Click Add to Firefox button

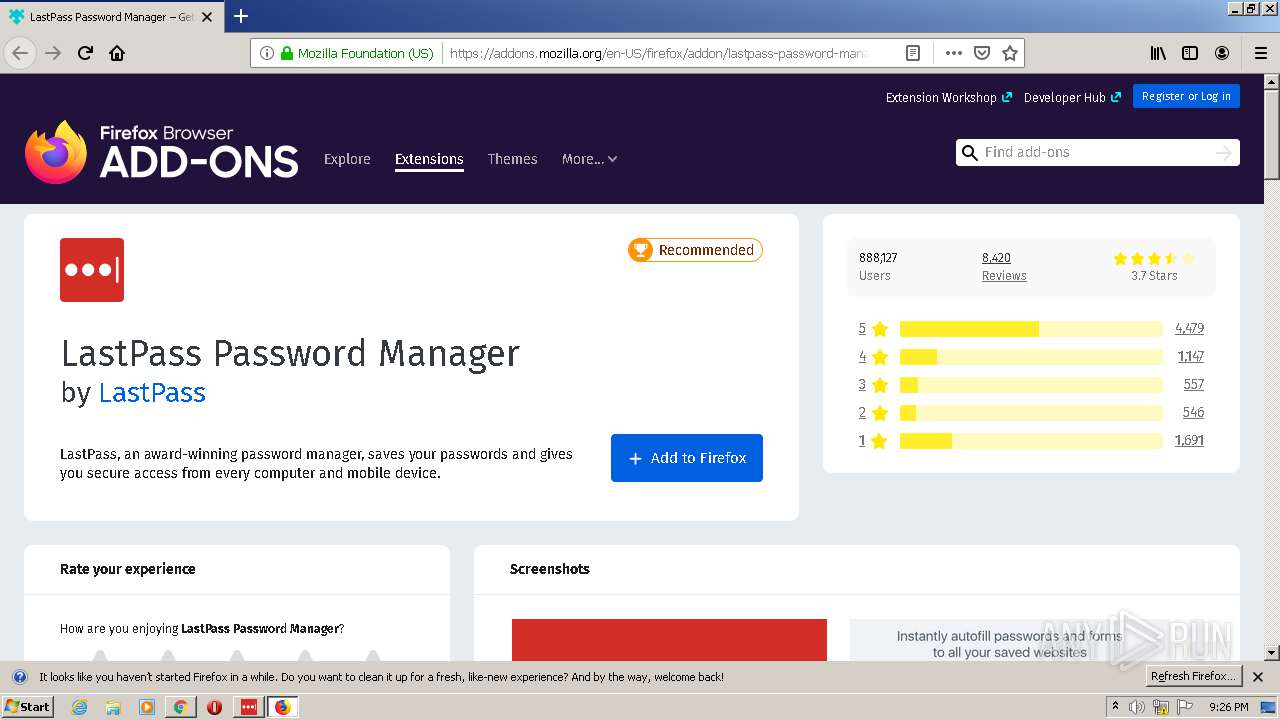point(687,458)
